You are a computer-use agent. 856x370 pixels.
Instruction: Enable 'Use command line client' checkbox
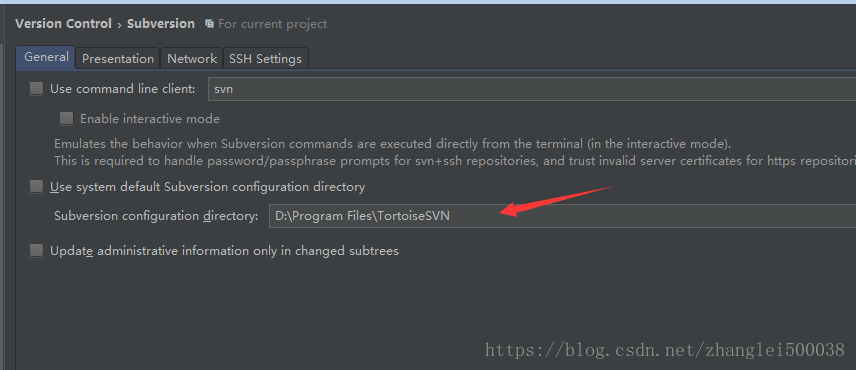point(37,88)
